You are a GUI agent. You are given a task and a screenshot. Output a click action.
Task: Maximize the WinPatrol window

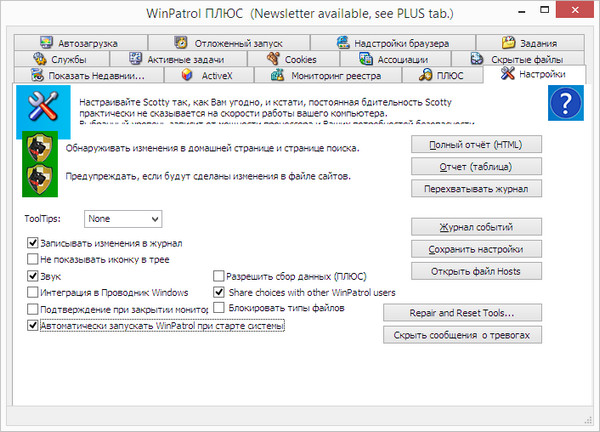click(x=544, y=10)
